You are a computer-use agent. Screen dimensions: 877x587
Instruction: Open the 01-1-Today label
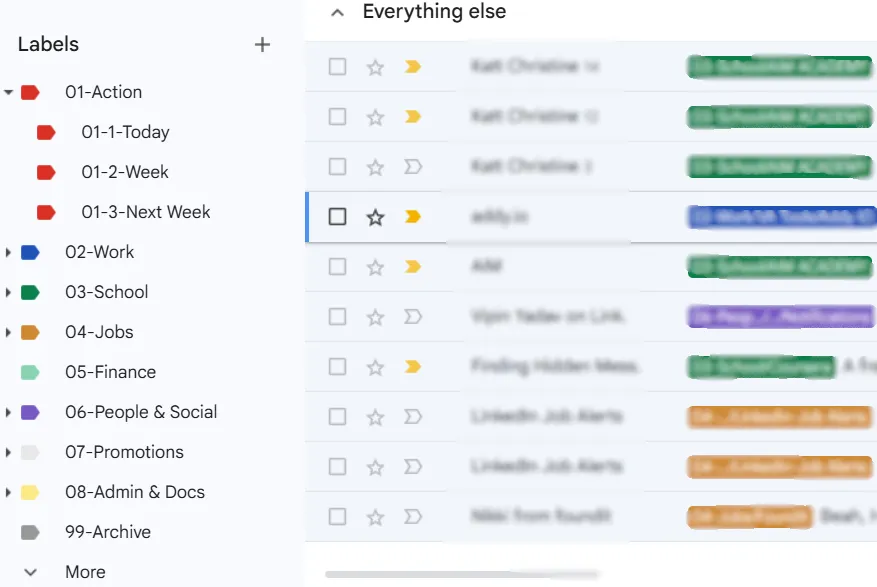[x=125, y=132]
